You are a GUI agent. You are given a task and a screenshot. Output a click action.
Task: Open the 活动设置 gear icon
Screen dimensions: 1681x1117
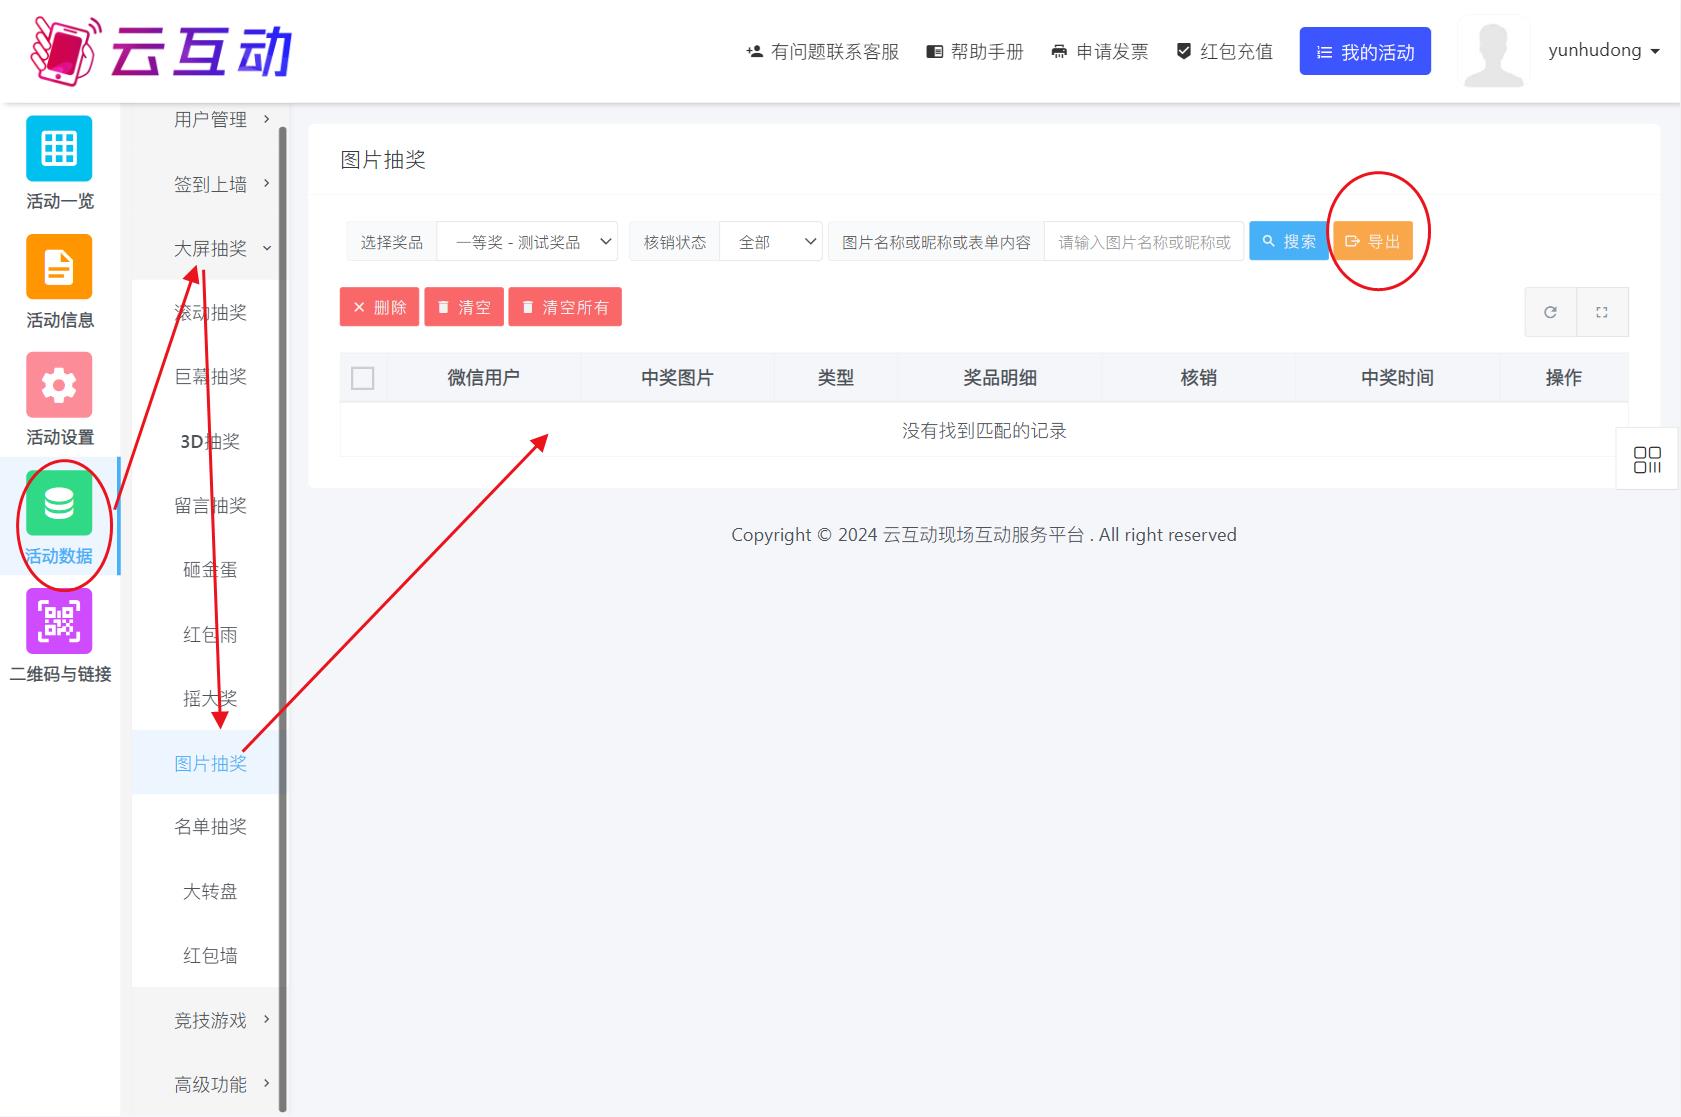click(x=59, y=385)
